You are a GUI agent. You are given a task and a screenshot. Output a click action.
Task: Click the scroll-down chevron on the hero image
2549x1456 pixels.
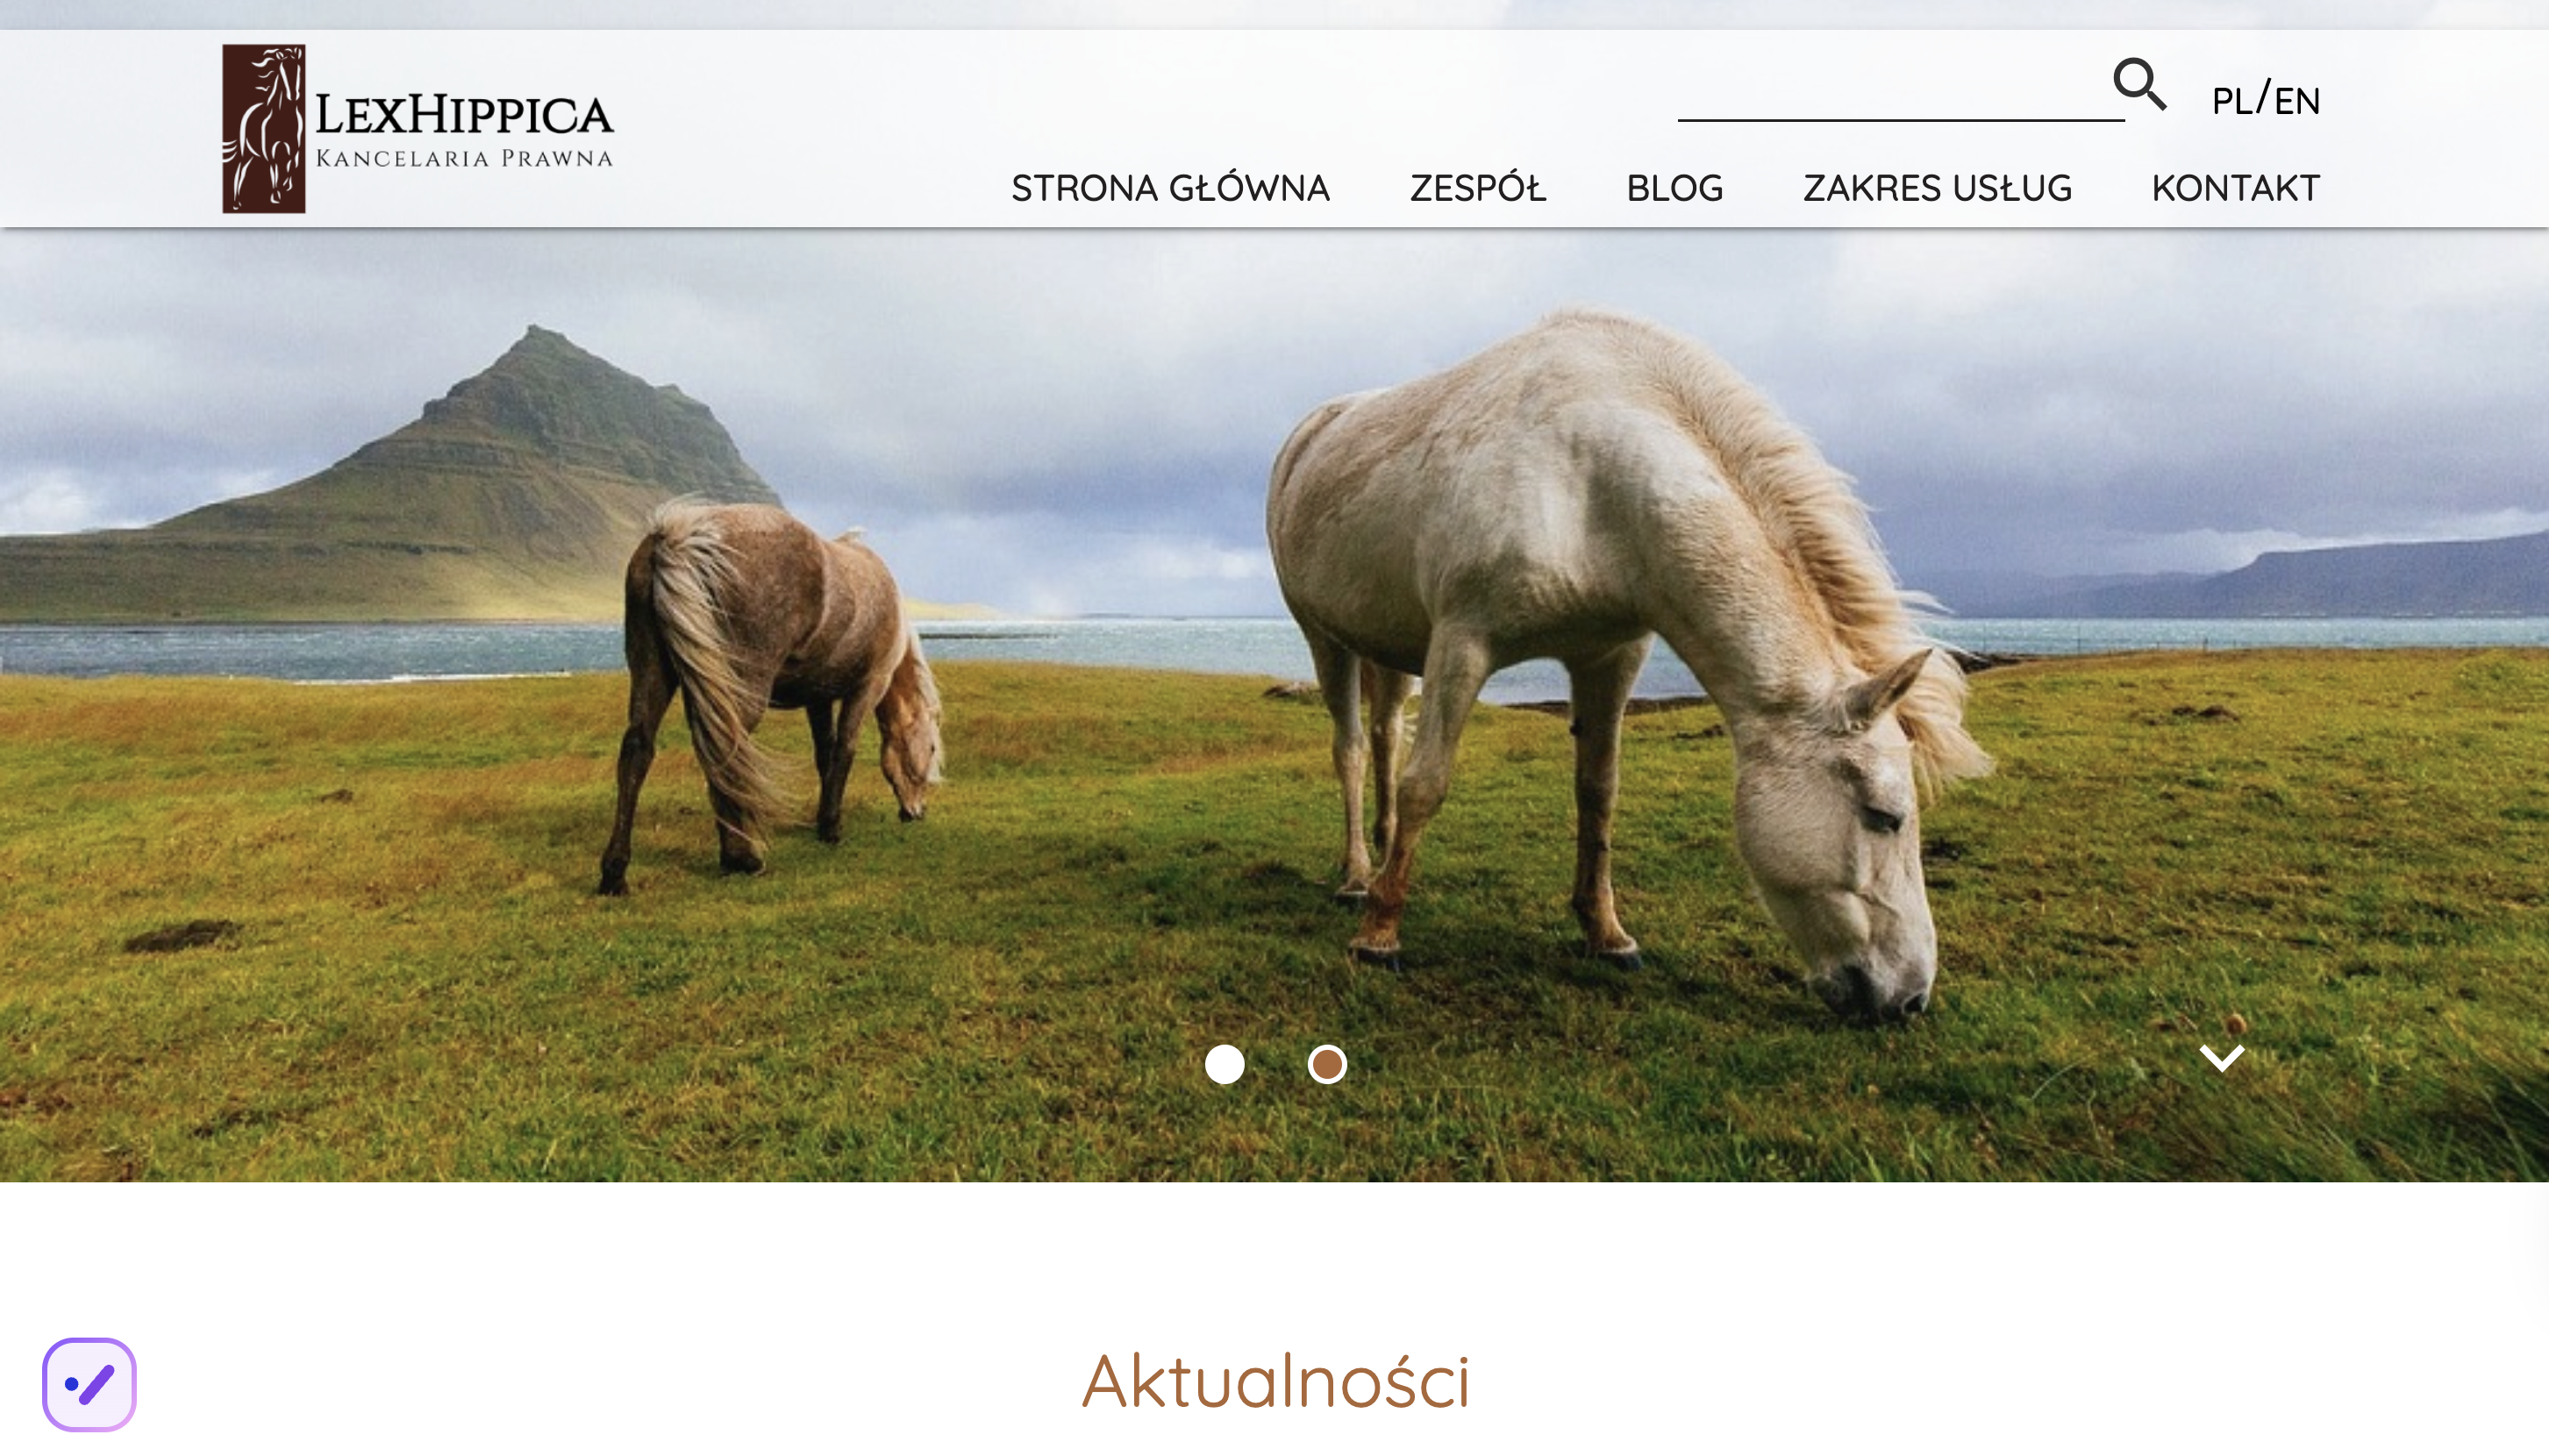2222,1057
